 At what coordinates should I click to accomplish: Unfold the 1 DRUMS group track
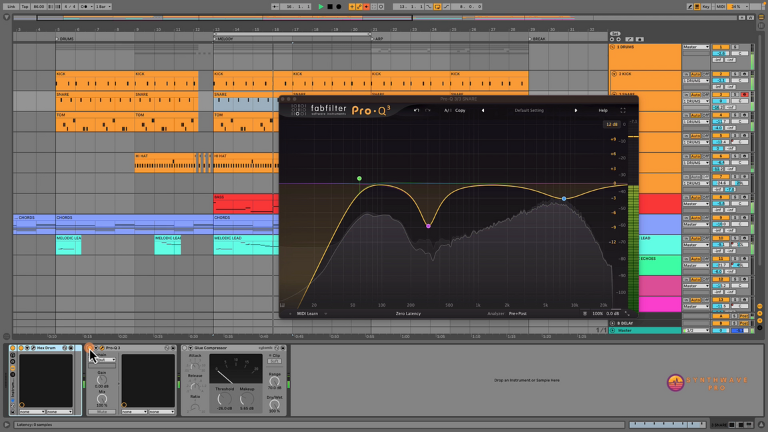[x=612, y=47]
